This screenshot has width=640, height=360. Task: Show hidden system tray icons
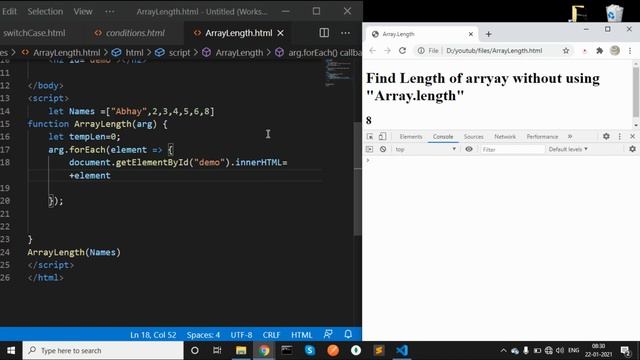point(503,350)
